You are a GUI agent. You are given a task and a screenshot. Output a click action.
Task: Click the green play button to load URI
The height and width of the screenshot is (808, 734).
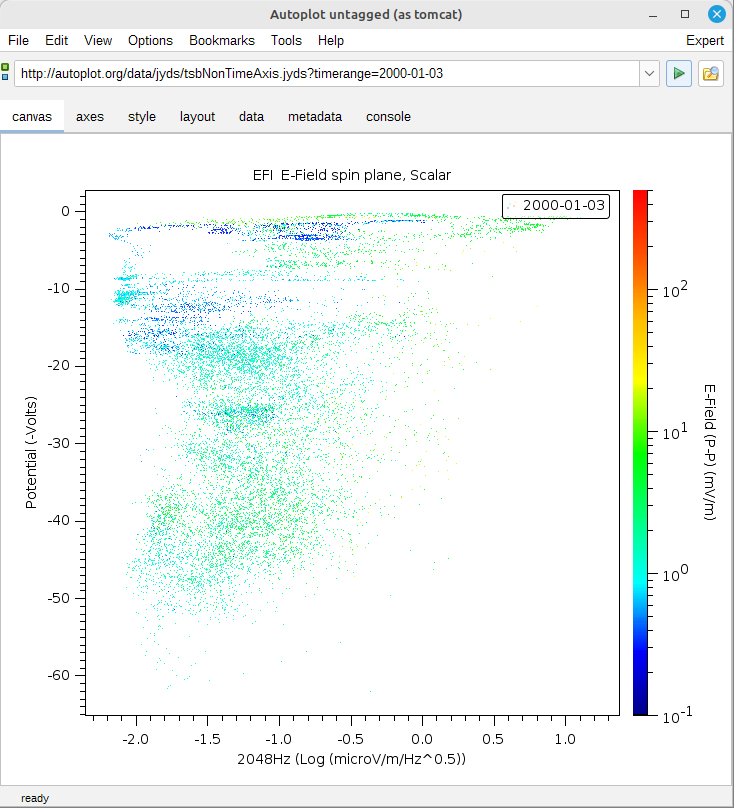pos(679,74)
